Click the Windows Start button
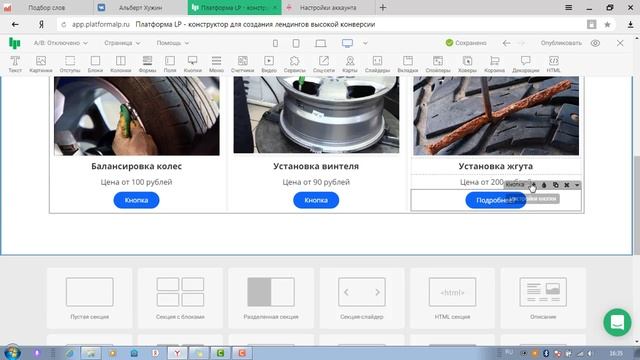Image resolution: width=640 pixels, height=360 pixels. point(12,353)
